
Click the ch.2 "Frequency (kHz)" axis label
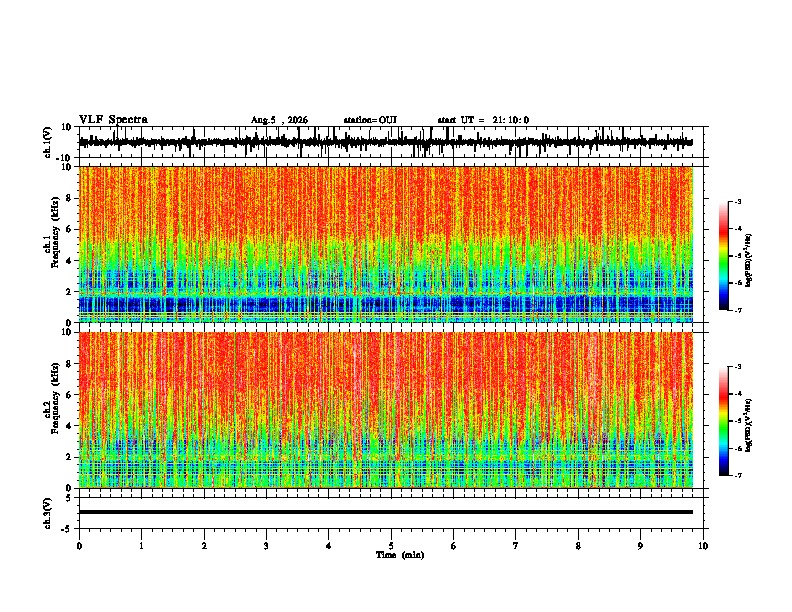point(55,399)
